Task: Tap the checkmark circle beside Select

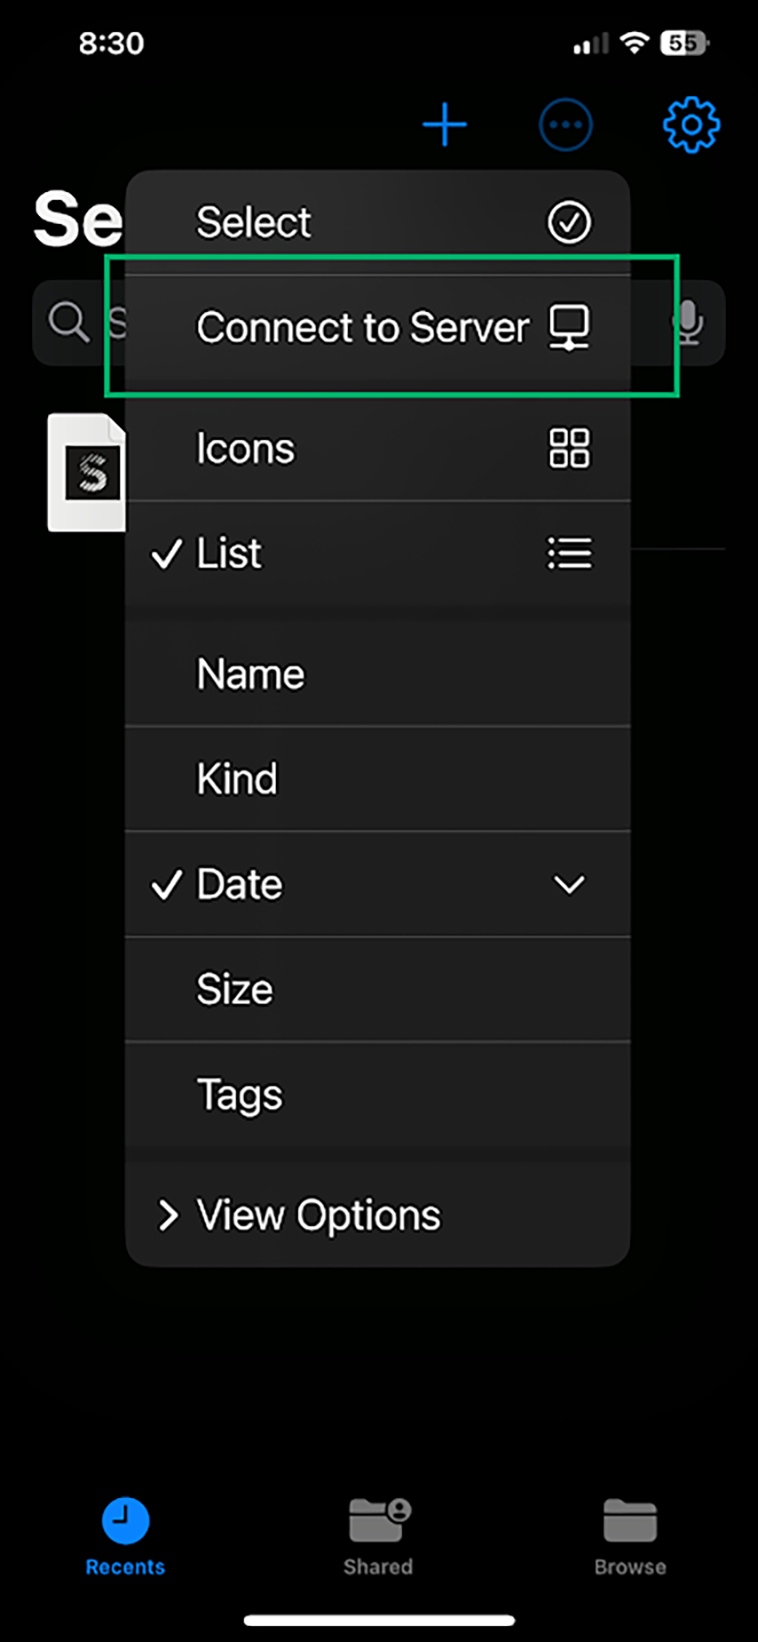Action: pos(569,222)
